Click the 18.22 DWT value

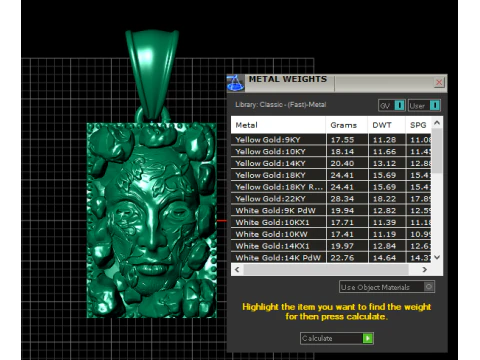pos(384,199)
